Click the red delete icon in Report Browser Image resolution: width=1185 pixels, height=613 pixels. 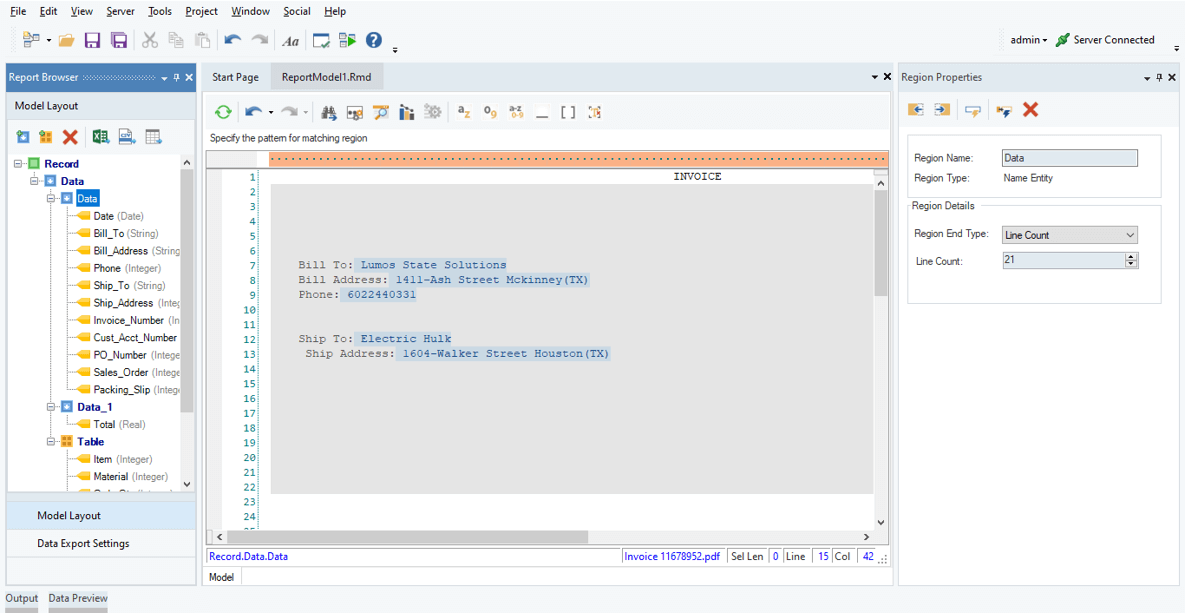coord(70,137)
